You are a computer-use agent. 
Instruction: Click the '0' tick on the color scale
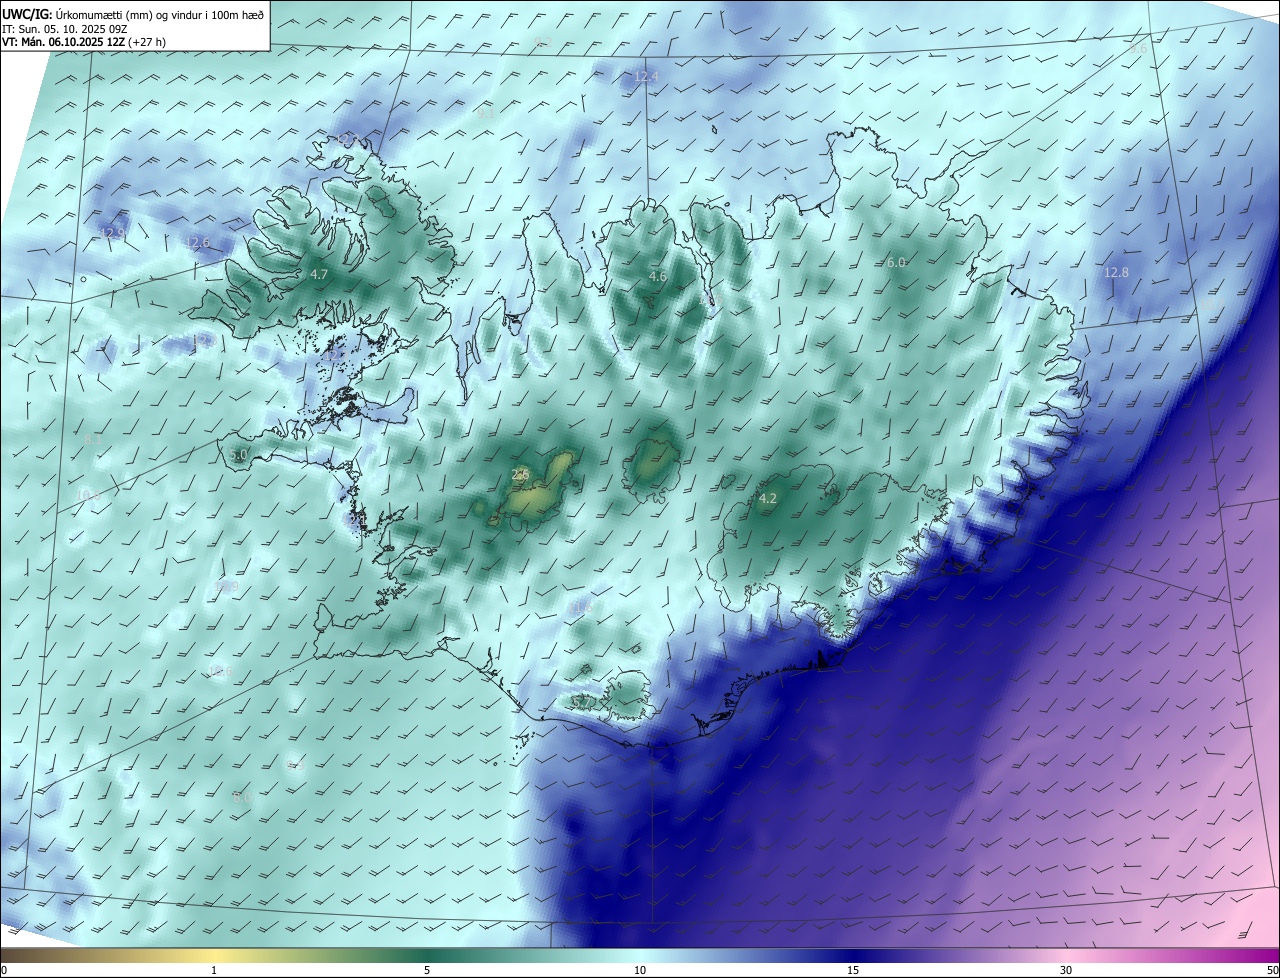4,970
